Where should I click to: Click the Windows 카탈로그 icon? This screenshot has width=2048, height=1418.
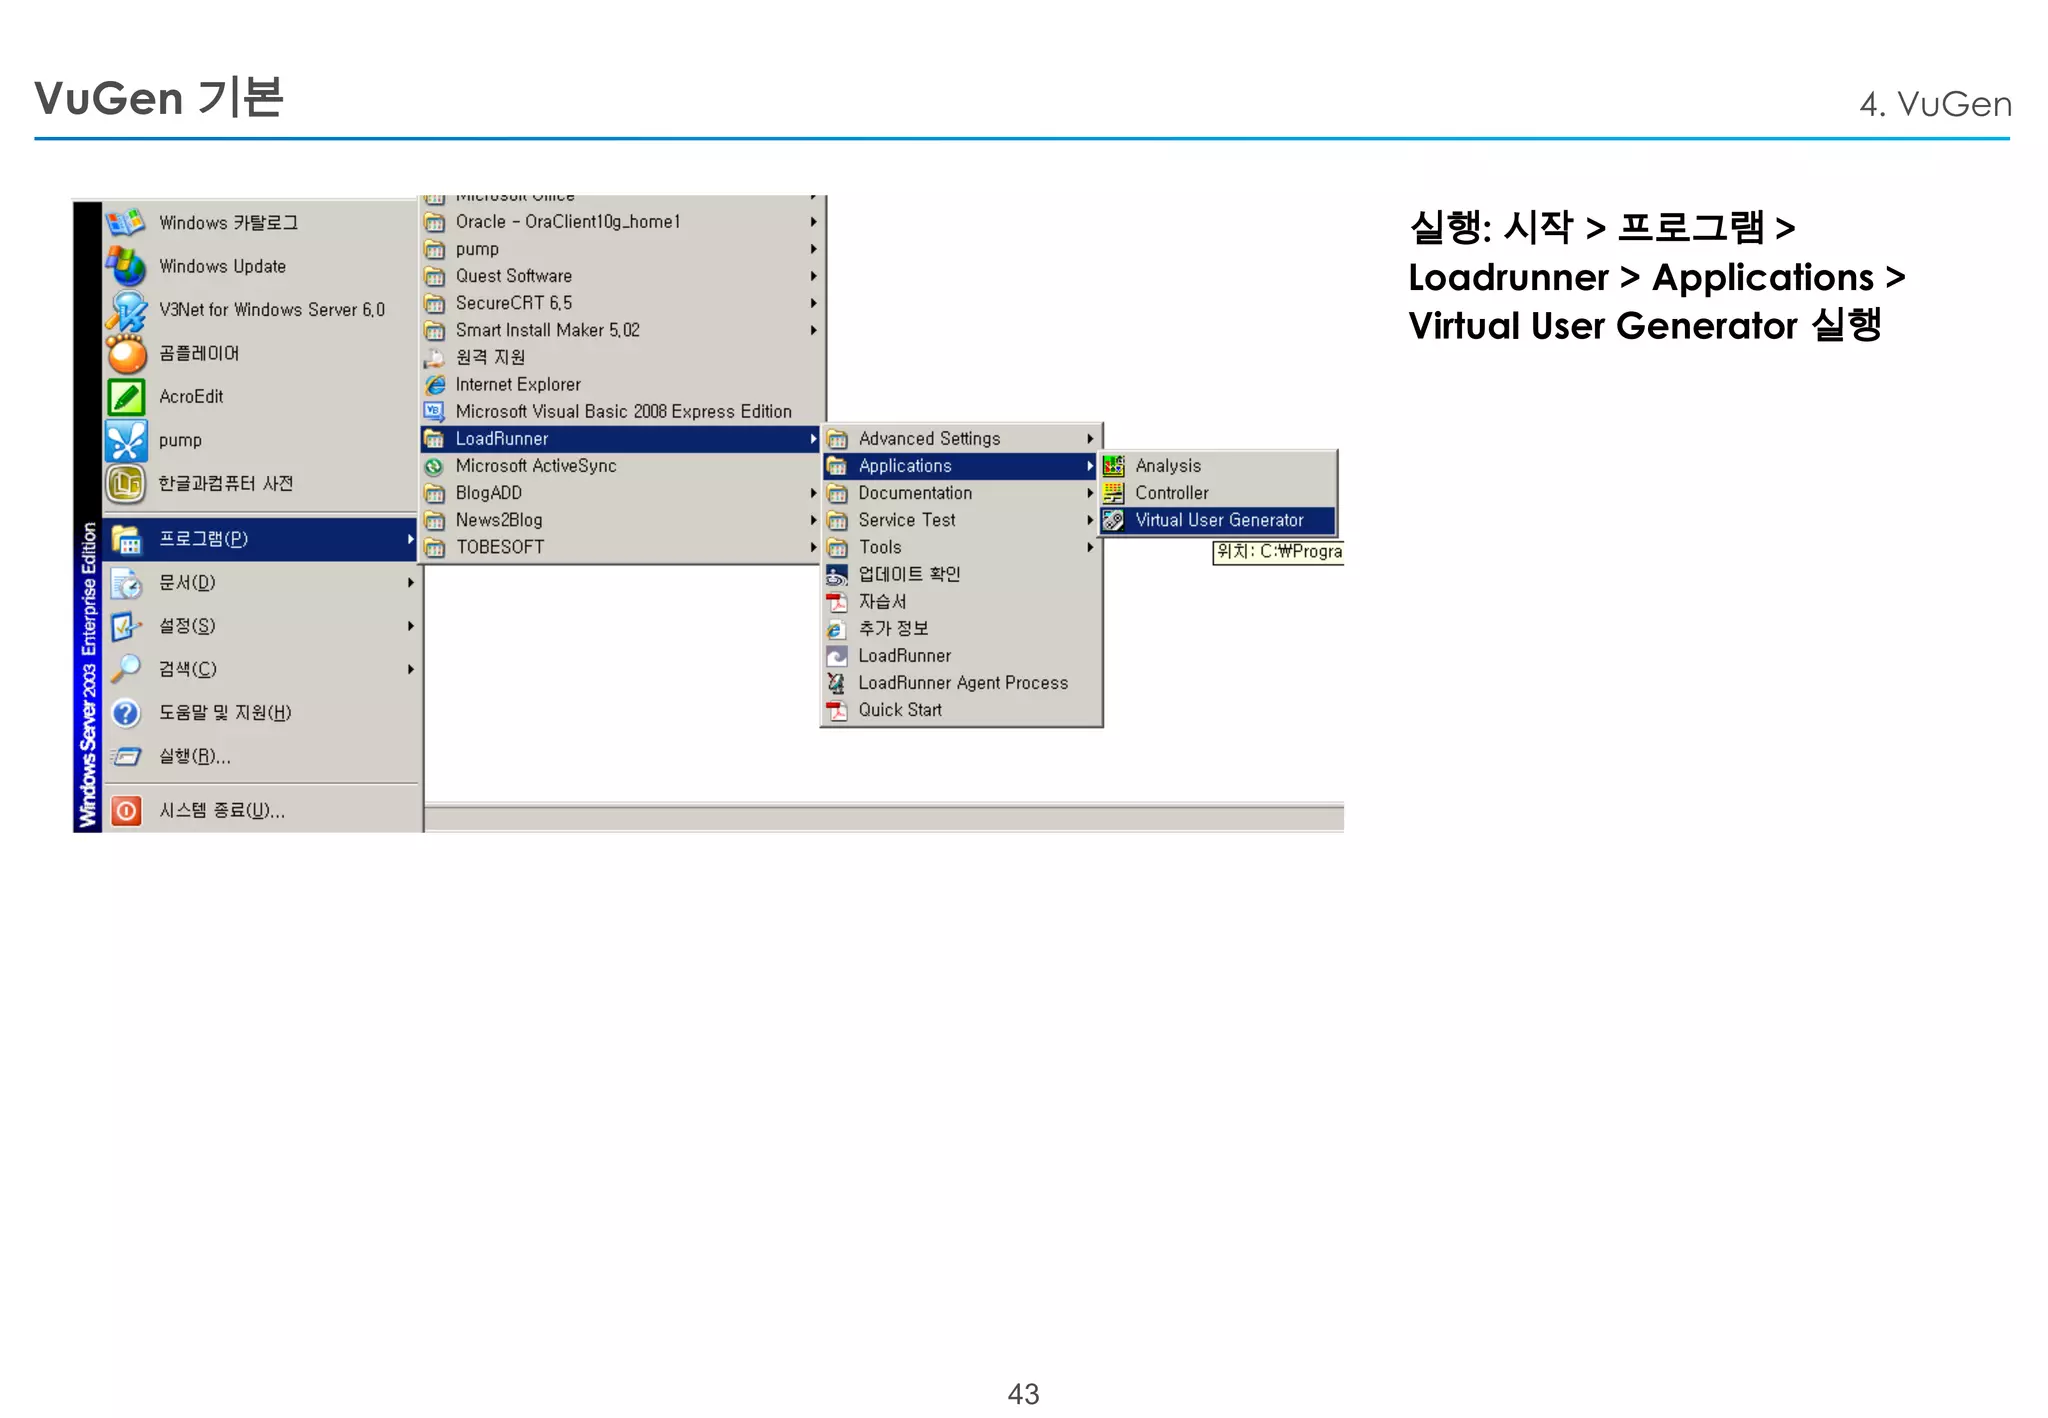[x=126, y=222]
